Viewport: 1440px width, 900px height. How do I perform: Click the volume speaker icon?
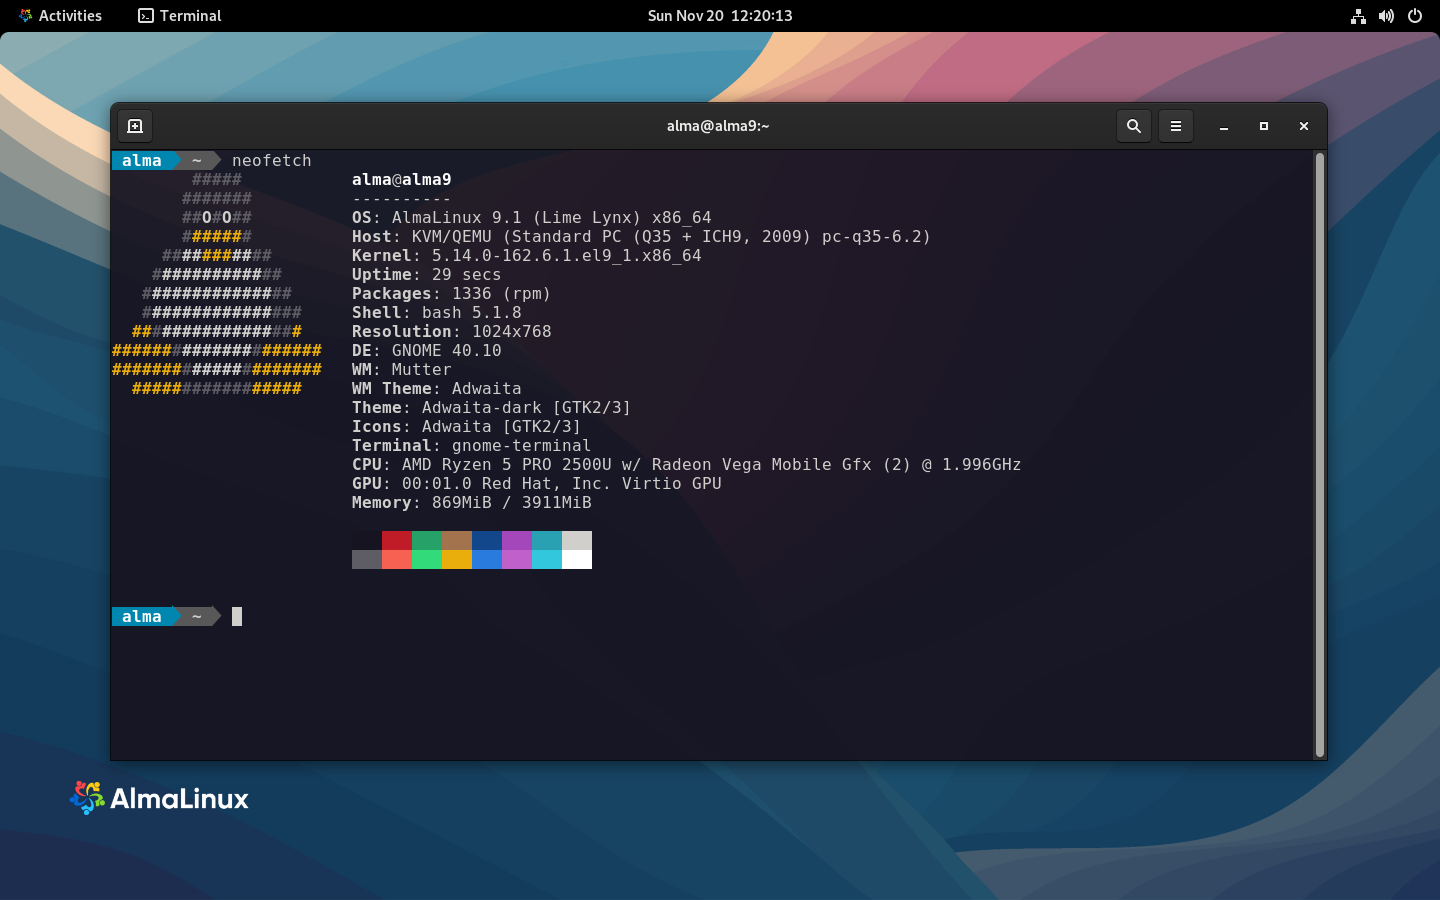pyautogui.click(x=1386, y=16)
